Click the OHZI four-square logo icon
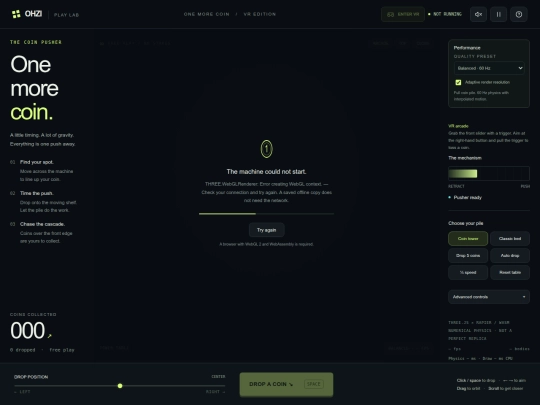 pos(16,14)
